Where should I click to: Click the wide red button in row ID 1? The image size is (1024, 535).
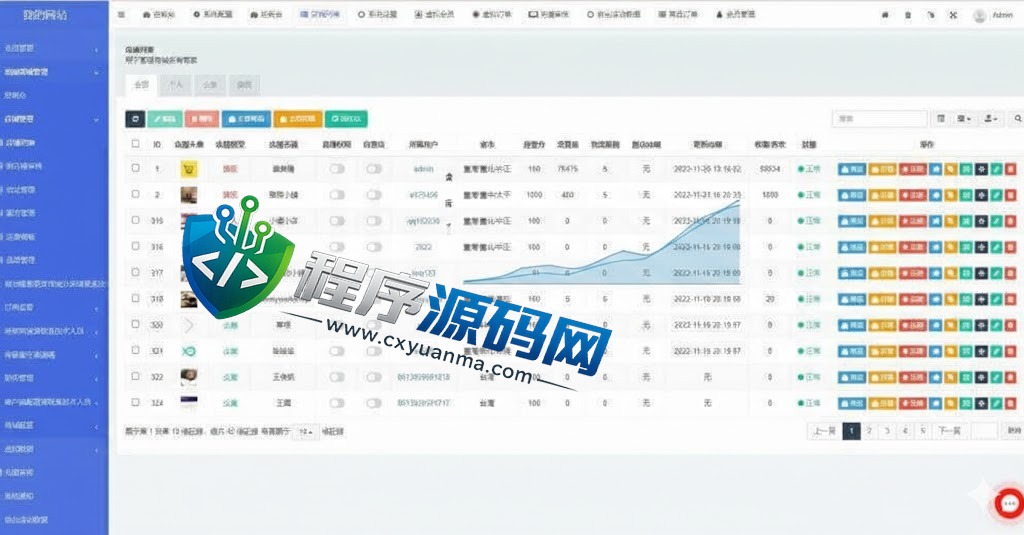[x=913, y=169]
